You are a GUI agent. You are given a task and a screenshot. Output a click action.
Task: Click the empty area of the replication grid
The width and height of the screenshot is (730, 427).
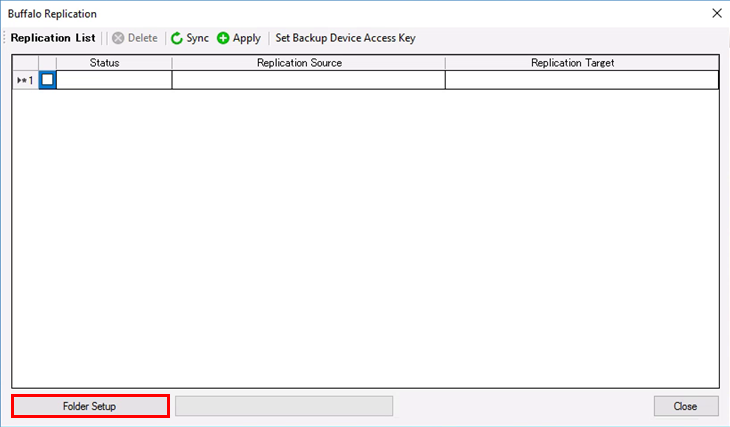[365, 240]
